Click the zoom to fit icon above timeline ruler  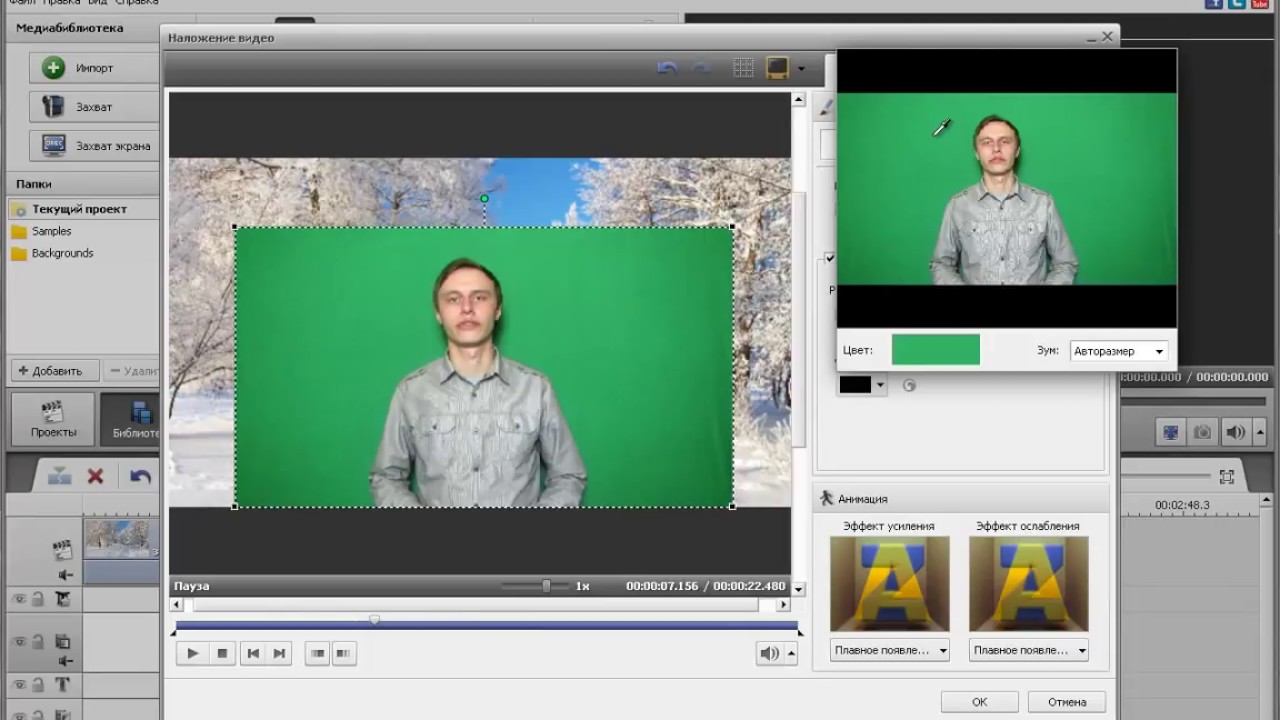(1226, 477)
